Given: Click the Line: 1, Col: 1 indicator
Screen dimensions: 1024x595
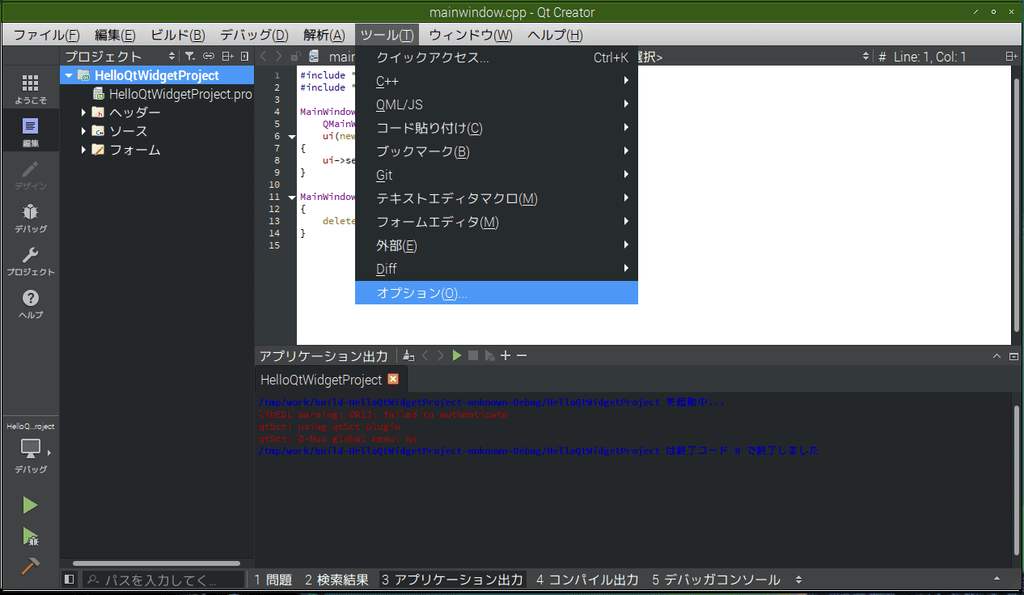Looking at the screenshot, I should click(x=930, y=57).
